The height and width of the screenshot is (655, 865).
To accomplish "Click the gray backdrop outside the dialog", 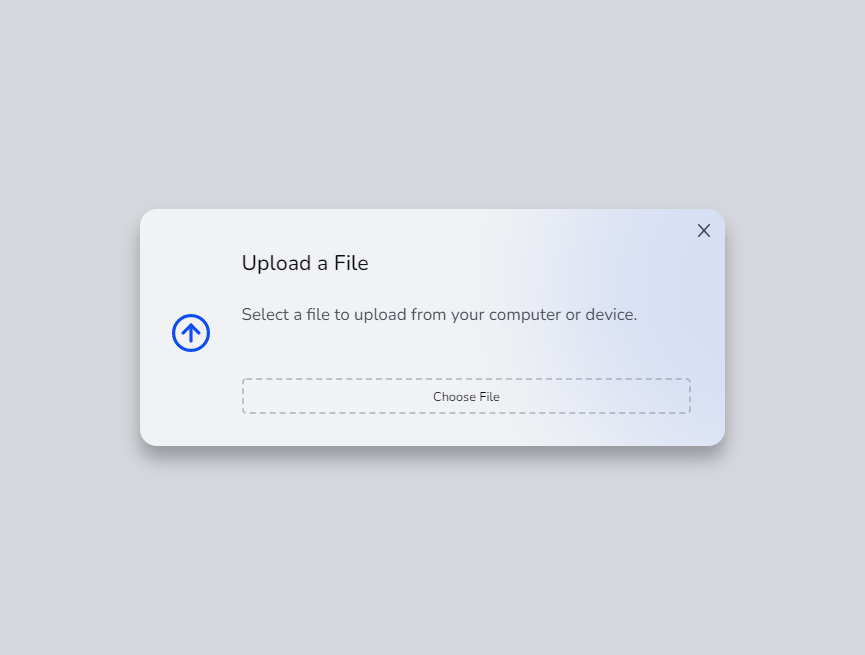I will click(432, 99).
